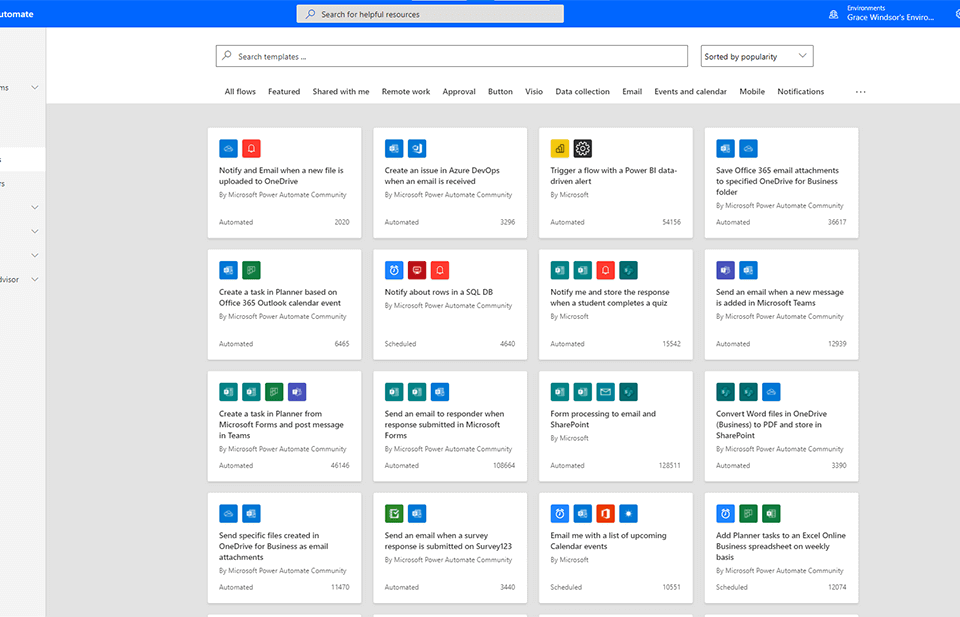Select the Approval category tab
Screen dimensions: 960x617
click(459, 92)
